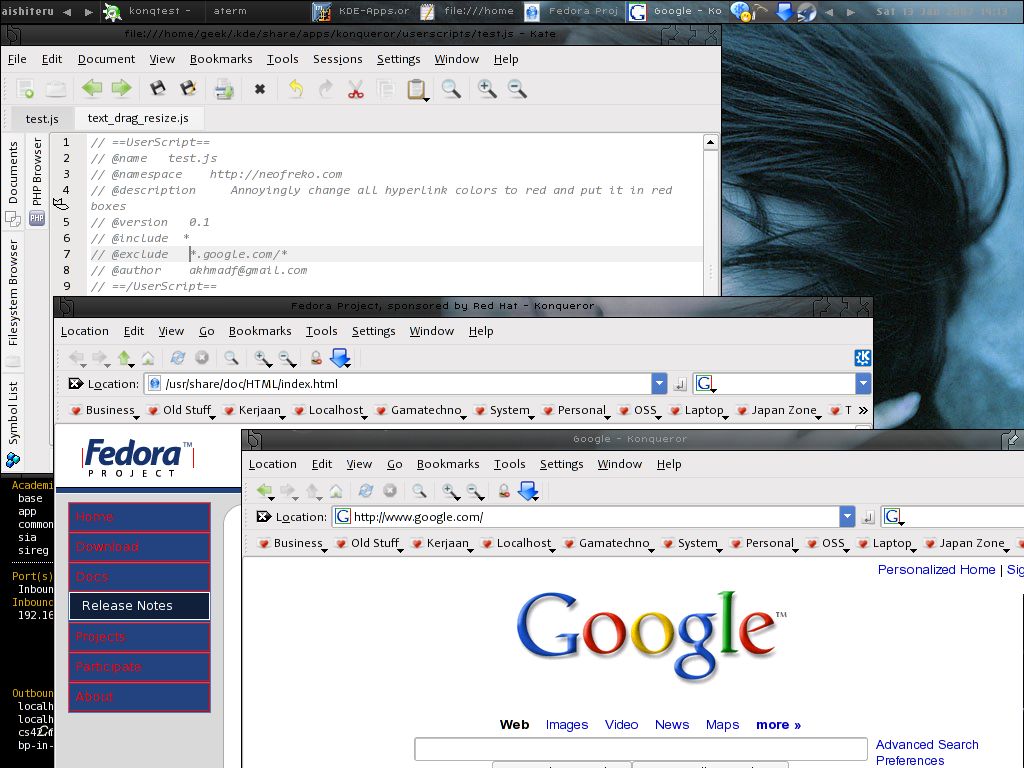Click Home icon in Google Konqueror toolbar
Viewport: 1024px width, 768px height.
(336, 491)
